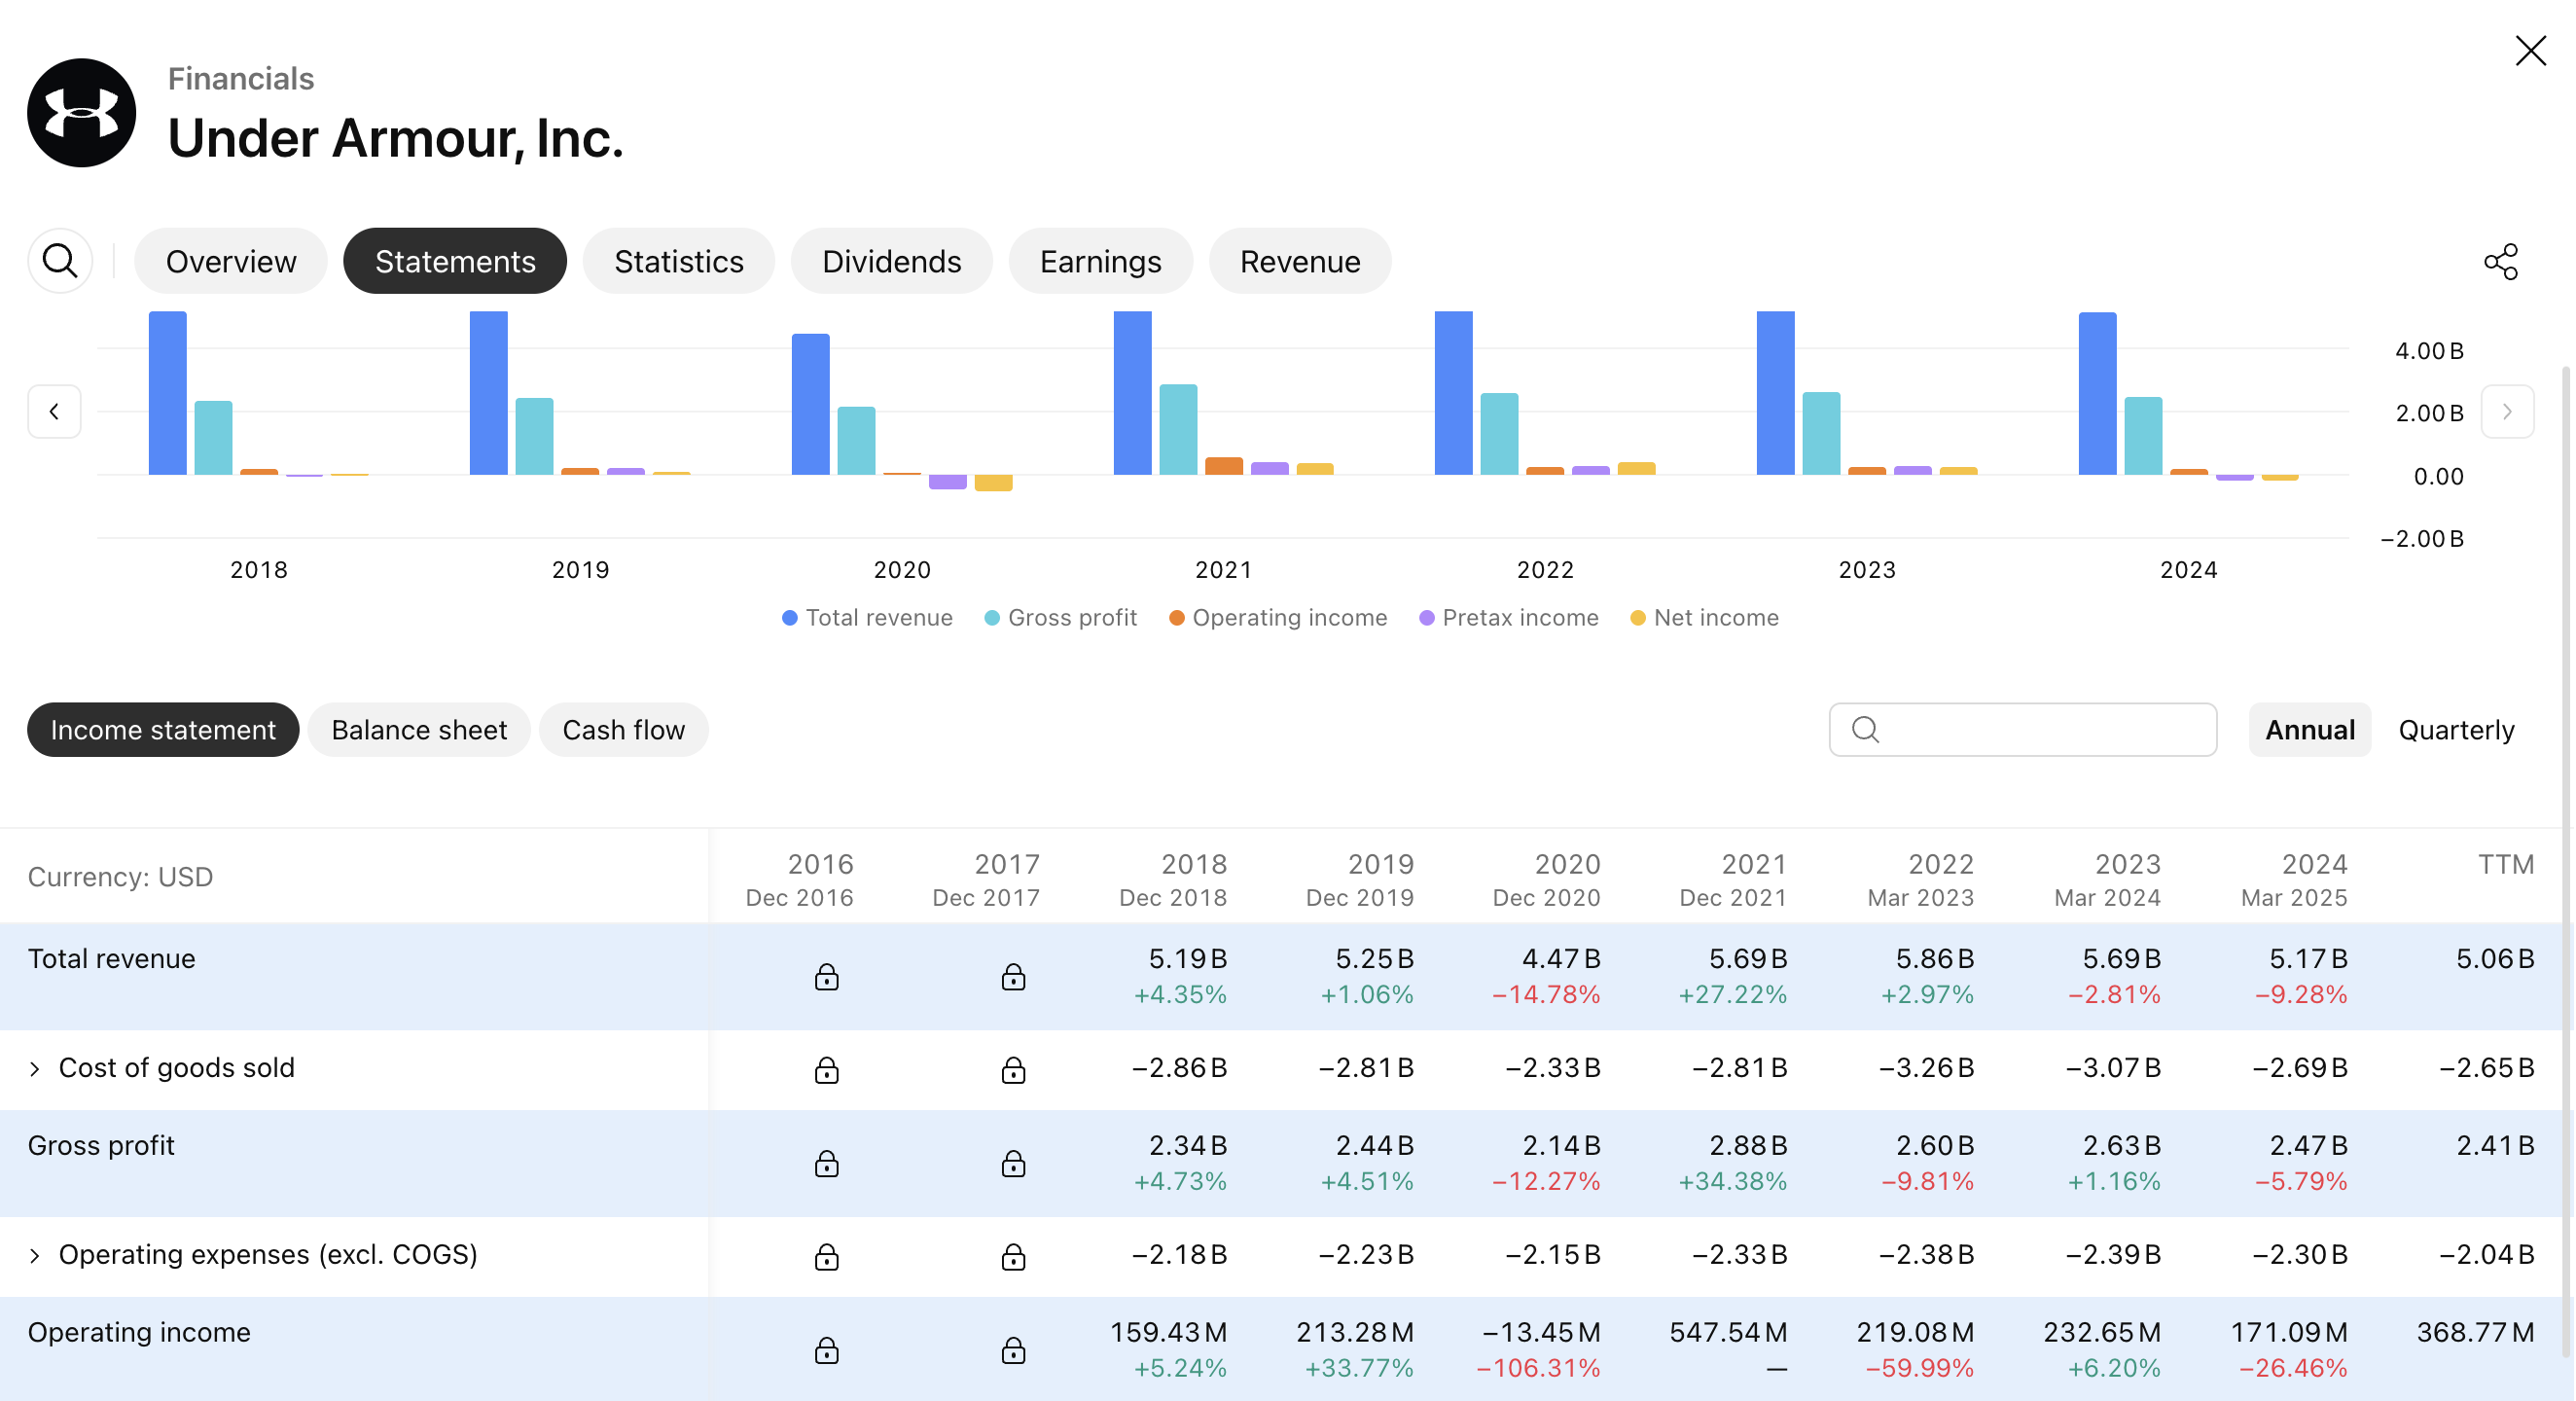Click the lock for Cost of goods sold 2017
The height and width of the screenshot is (1401, 2576).
tap(1013, 1070)
